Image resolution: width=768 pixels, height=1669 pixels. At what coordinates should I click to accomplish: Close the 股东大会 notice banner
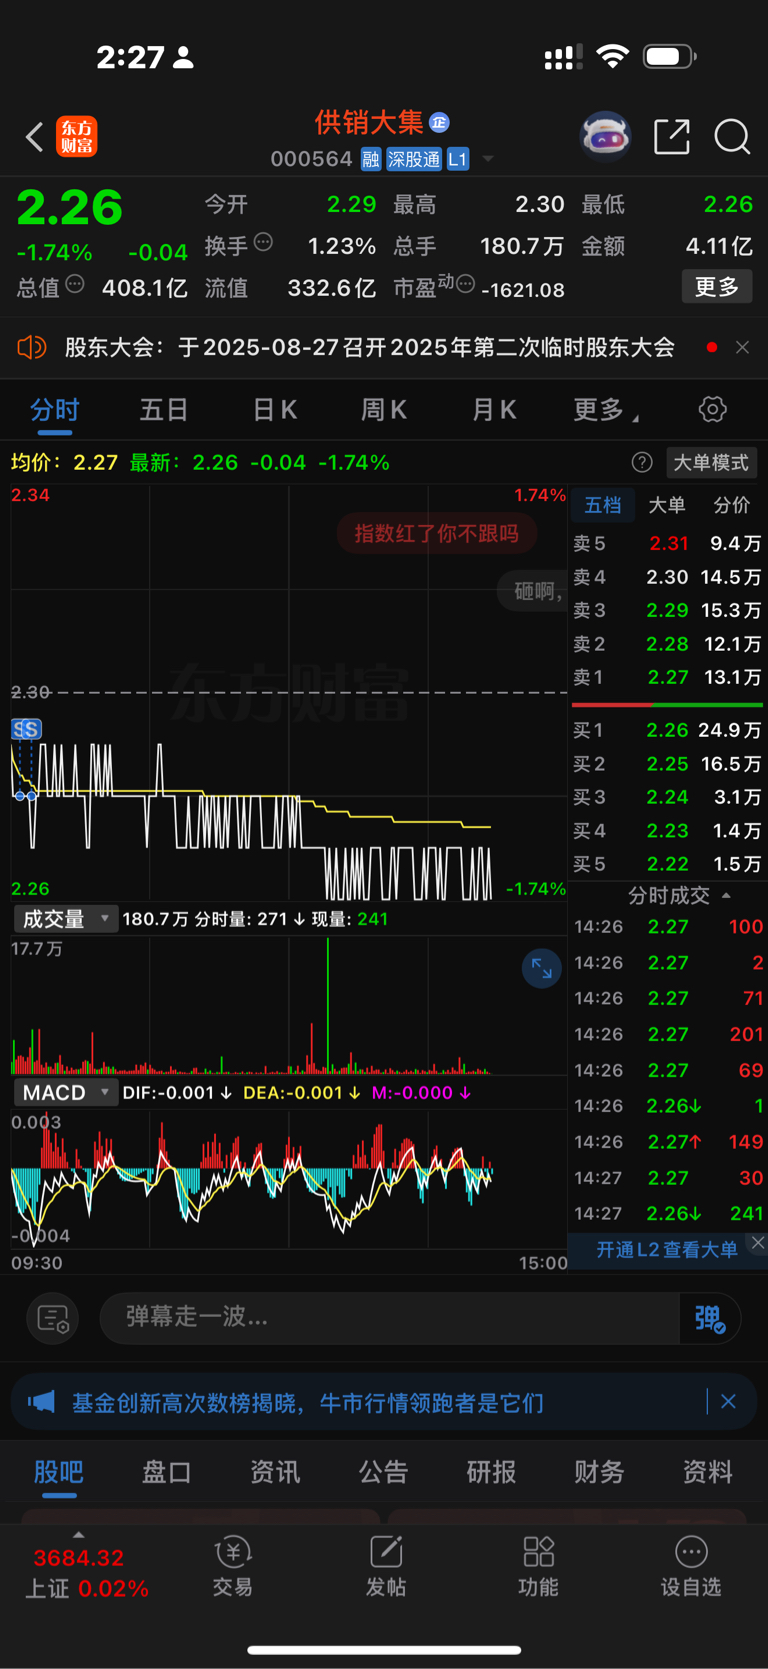742,347
